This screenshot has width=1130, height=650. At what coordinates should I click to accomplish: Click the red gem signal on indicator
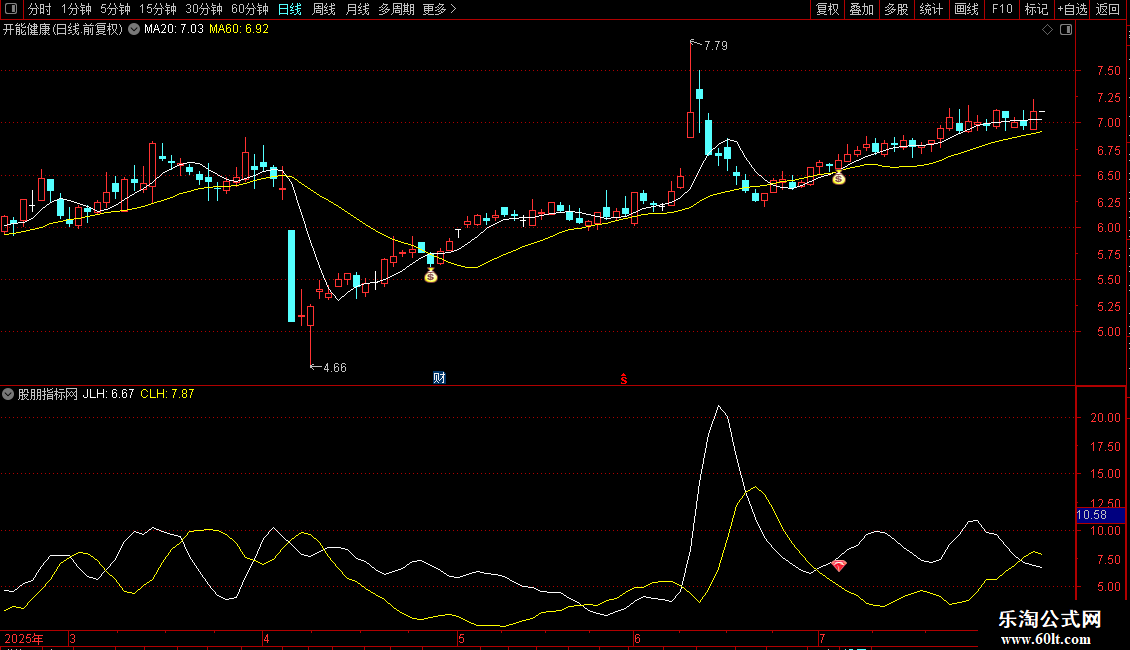point(839,566)
